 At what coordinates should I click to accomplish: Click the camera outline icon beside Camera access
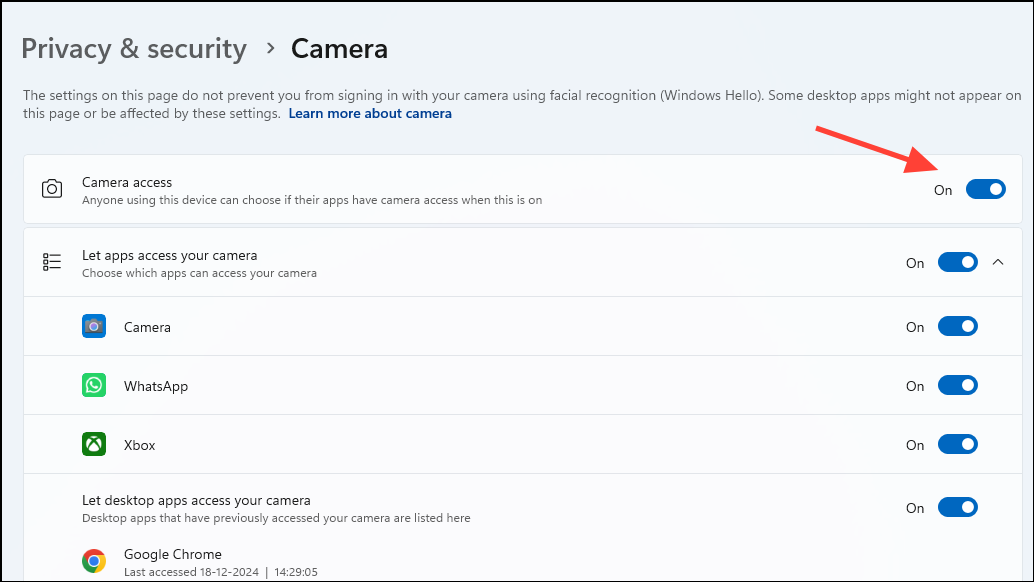[x=52, y=189]
